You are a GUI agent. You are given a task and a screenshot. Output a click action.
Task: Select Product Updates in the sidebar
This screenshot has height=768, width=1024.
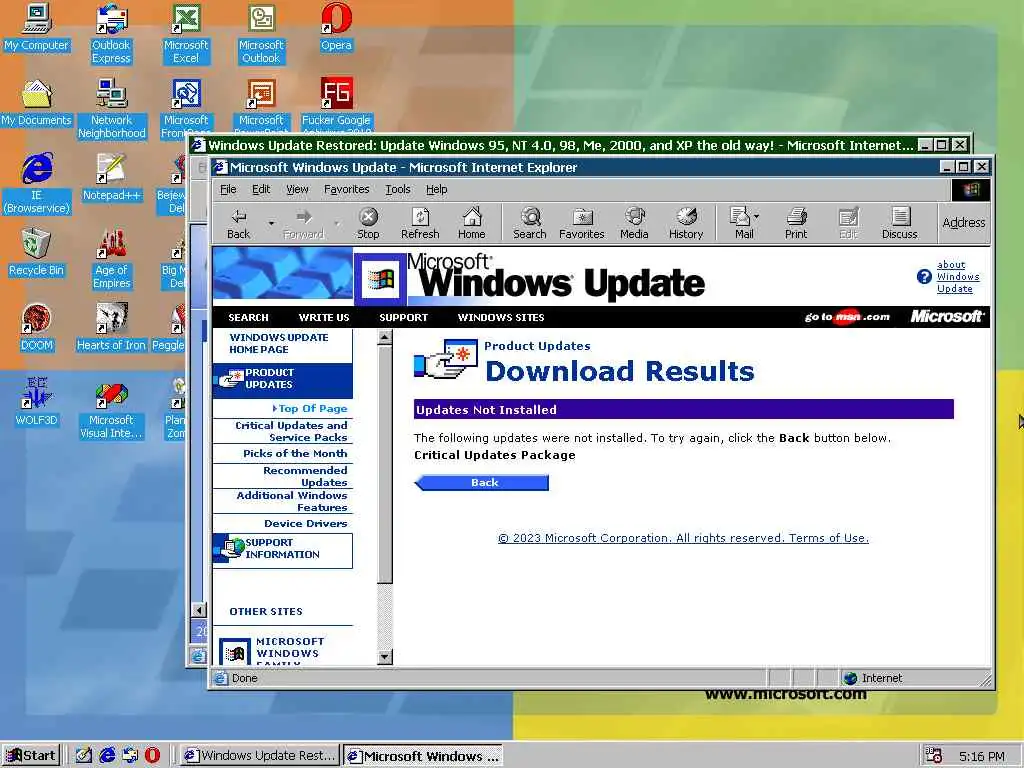(x=282, y=379)
